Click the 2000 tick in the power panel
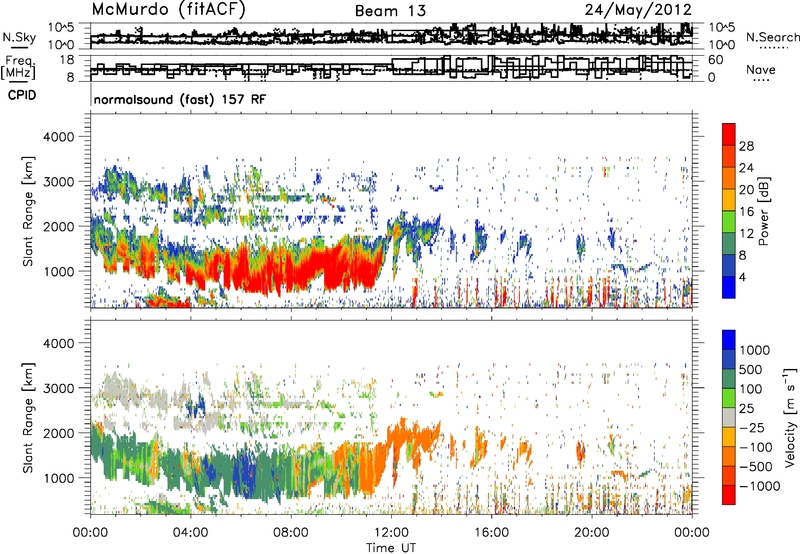This screenshot has height=554, width=800. pyautogui.click(x=58, y=226)
